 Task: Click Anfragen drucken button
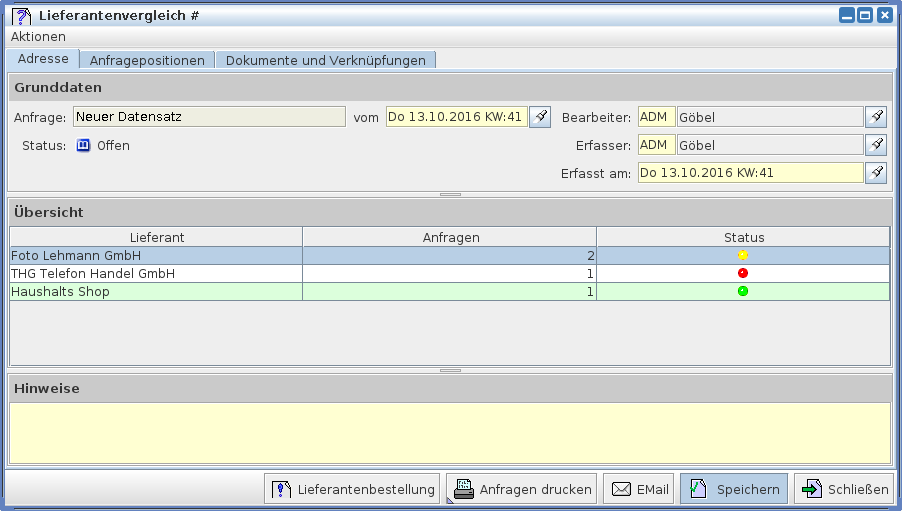[521, 489]
